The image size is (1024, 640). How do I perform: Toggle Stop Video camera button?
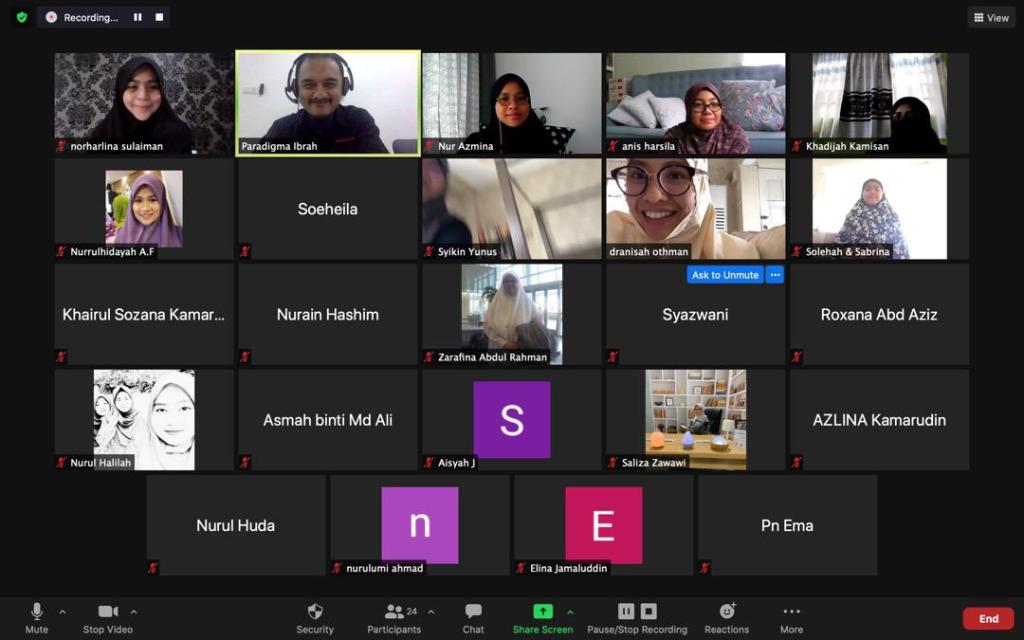point(107,612)
